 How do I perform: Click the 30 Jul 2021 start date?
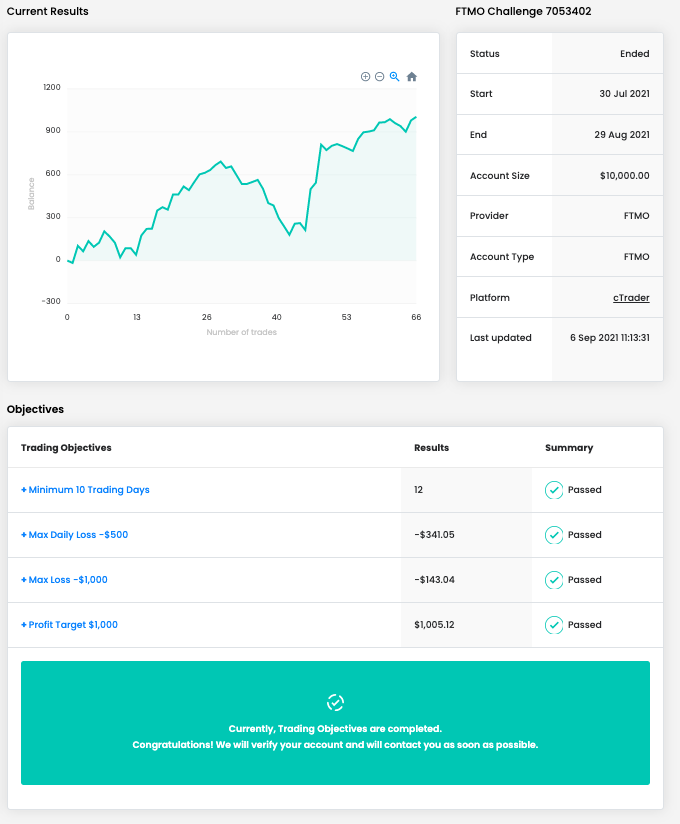coord(624,94)
